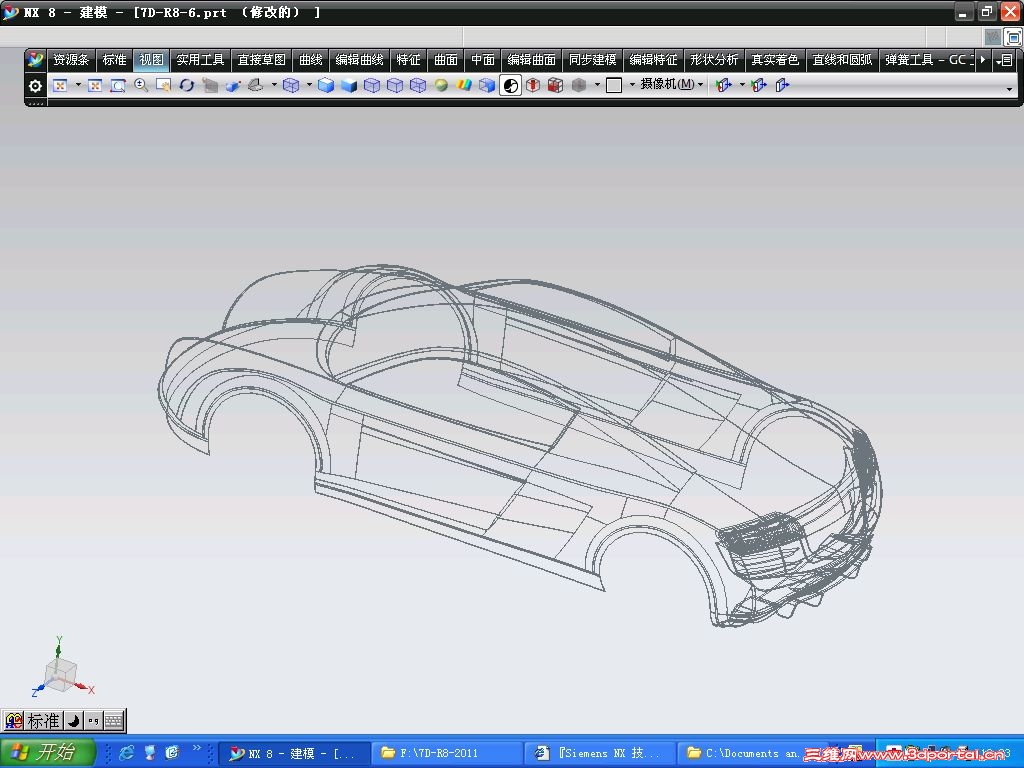Switch to Siemens NX 技 browser window
The width and height of the screenshot is (1024, 768).
[601, 754]
